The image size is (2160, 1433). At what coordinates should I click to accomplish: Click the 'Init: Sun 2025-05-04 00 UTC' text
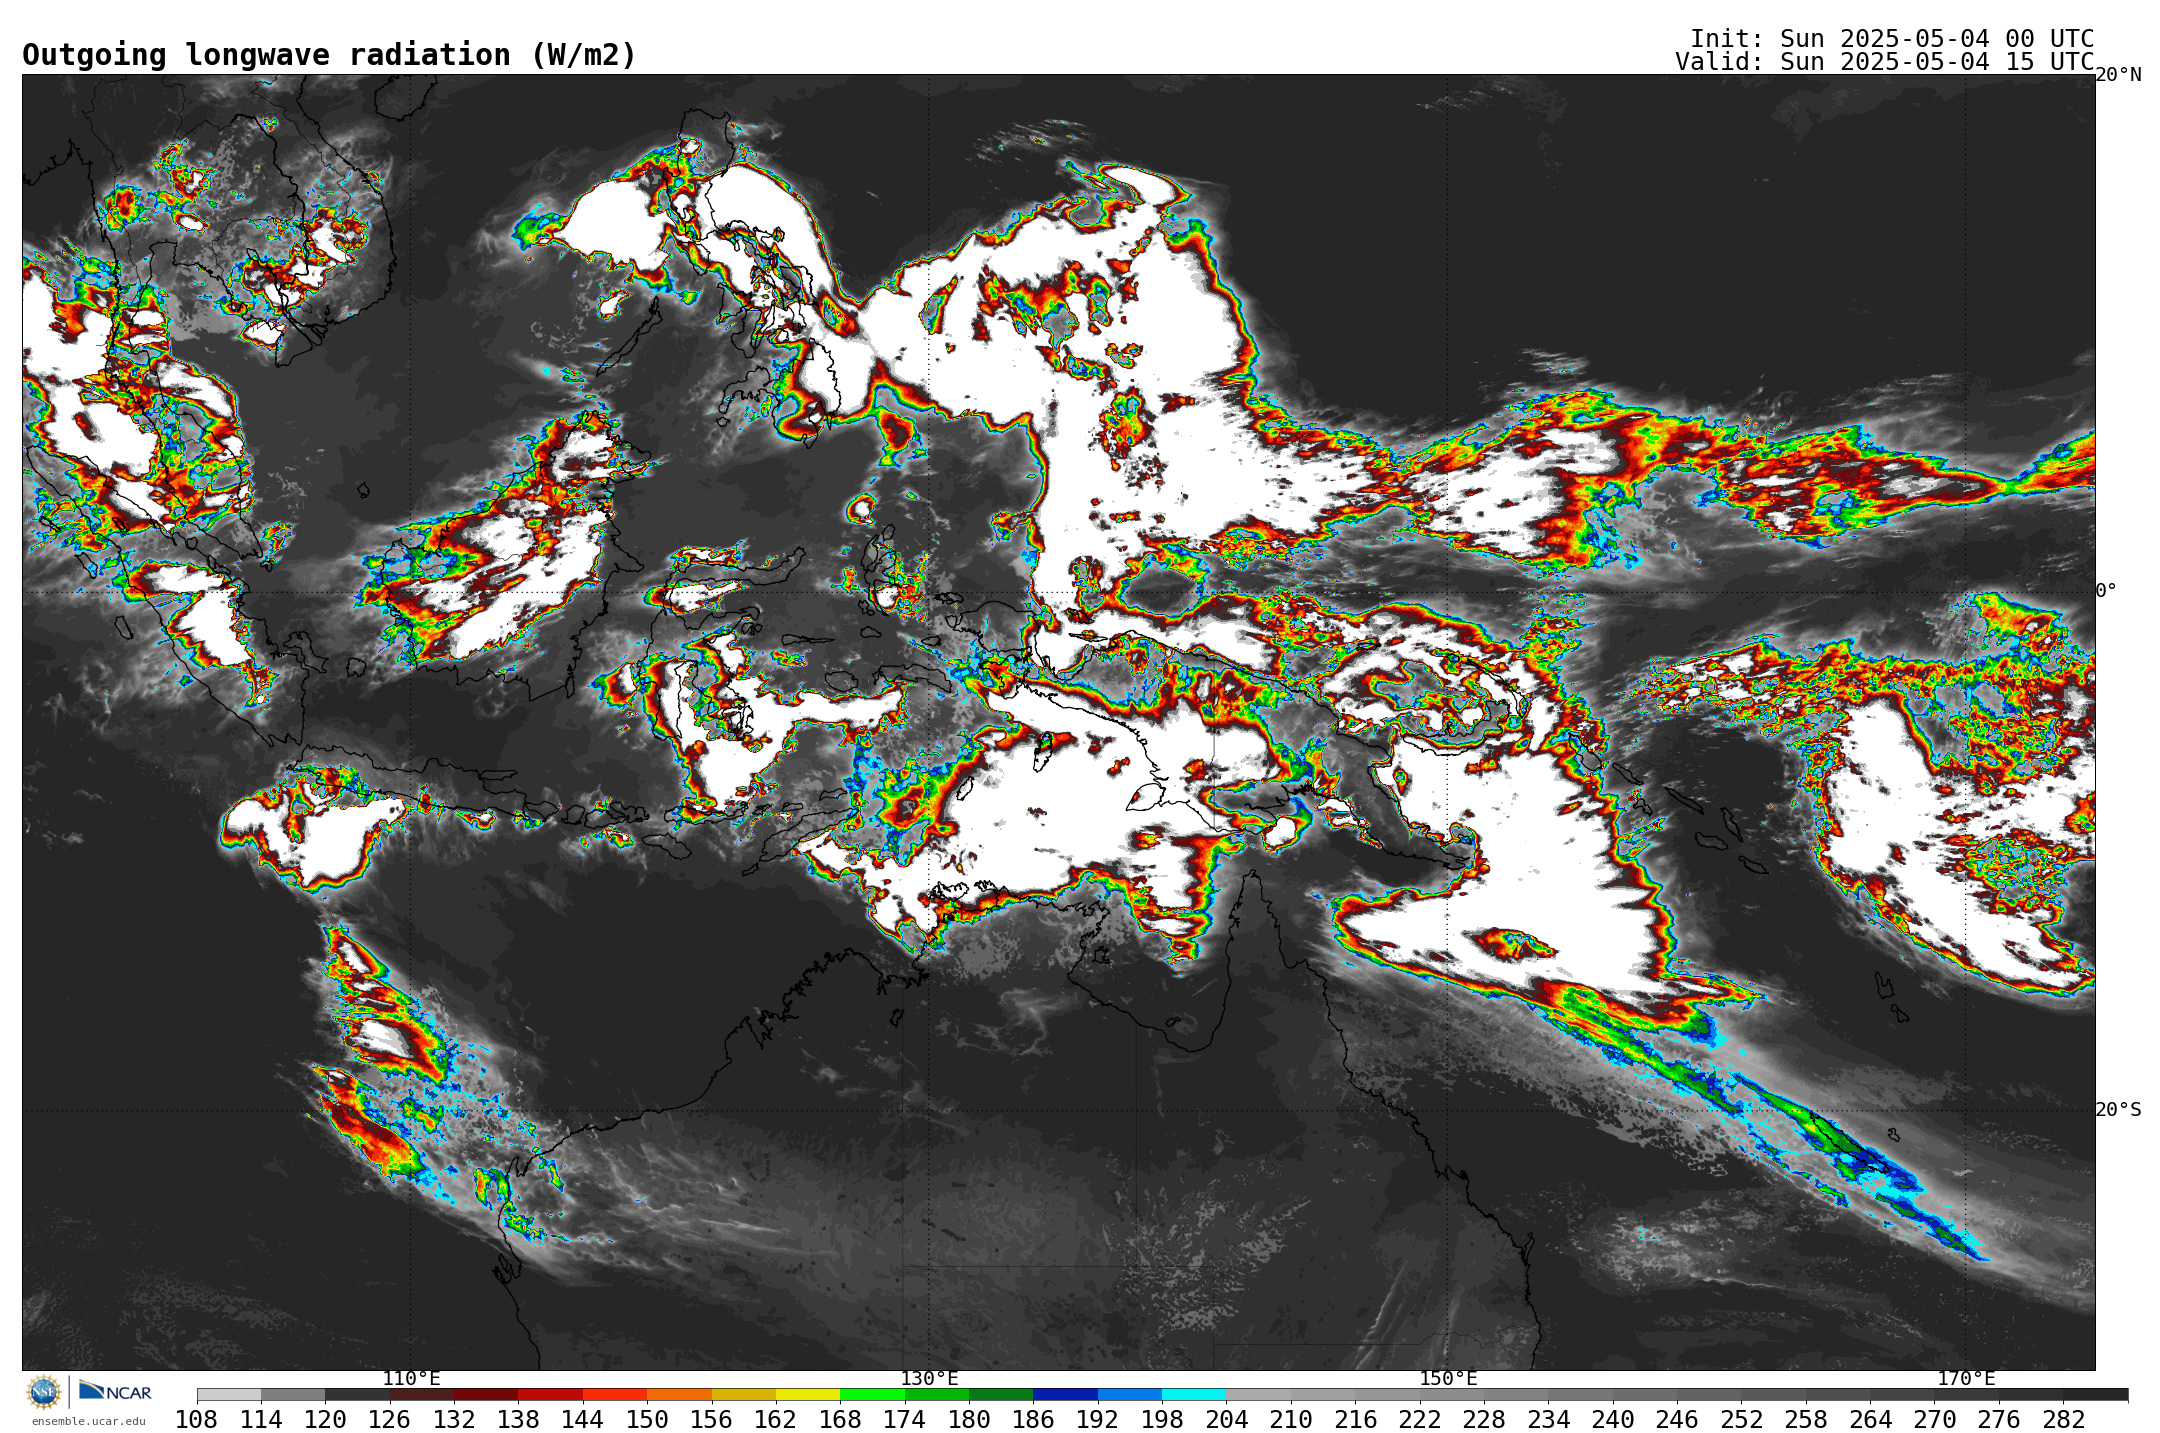1892,39
